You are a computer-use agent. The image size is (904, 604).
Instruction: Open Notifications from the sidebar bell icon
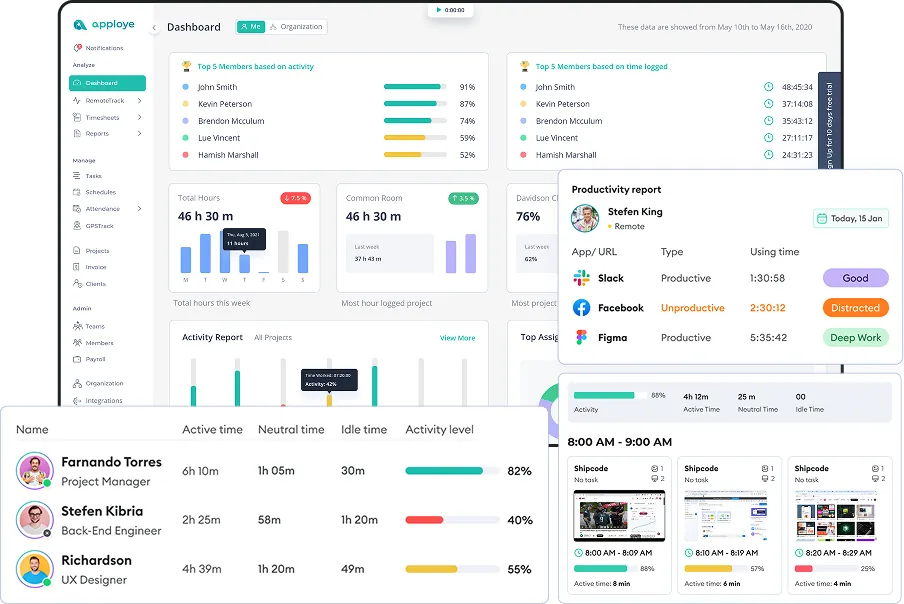pos(78,48)
